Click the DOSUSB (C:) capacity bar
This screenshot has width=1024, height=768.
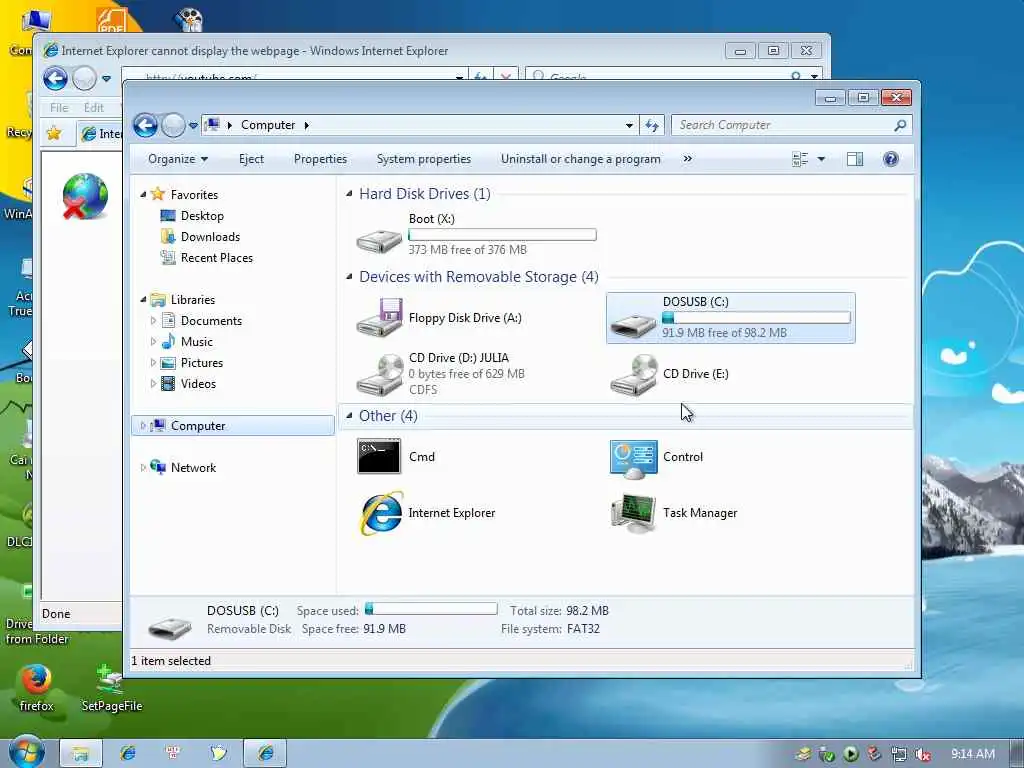(756, 317)
